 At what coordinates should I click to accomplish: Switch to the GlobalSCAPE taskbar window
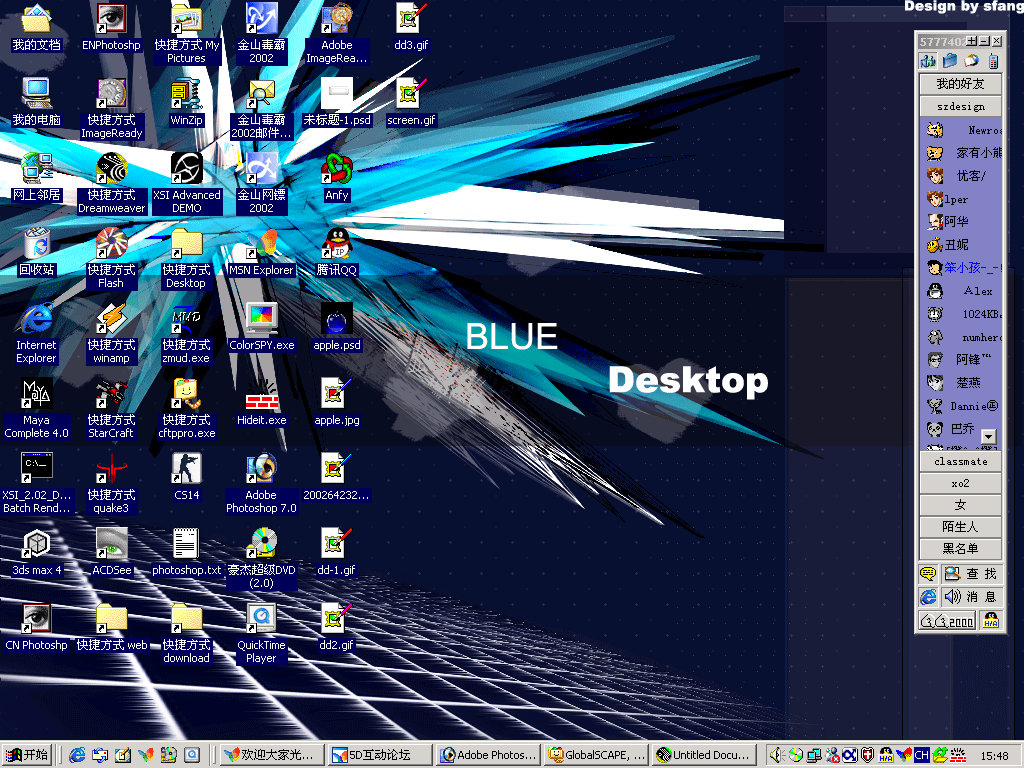pyautogui.click(x=597, y=755)
